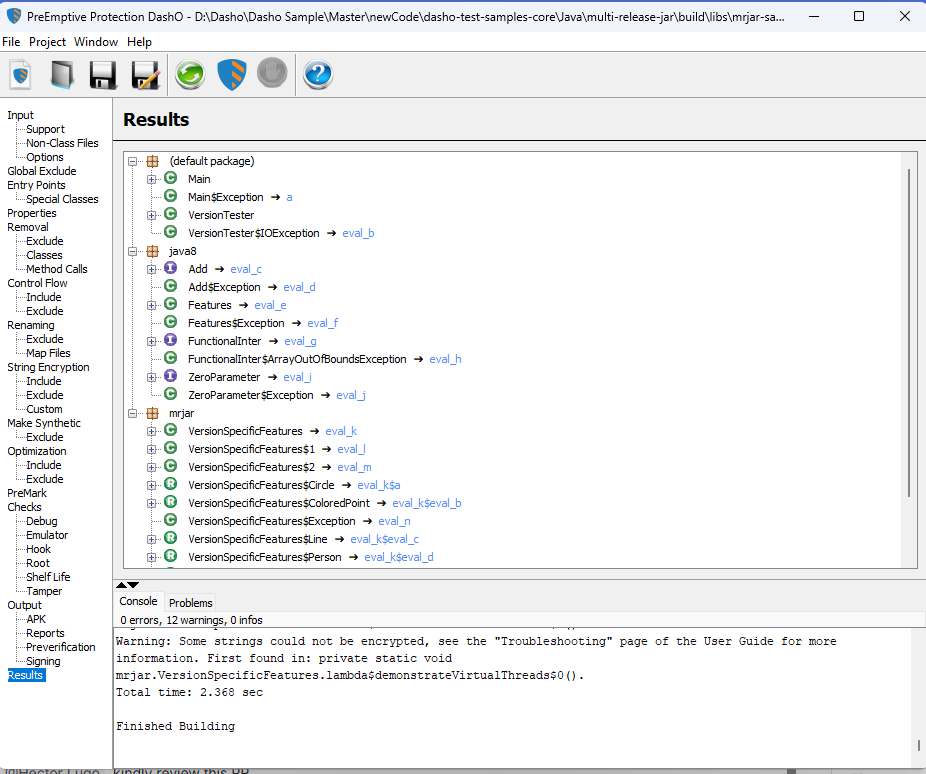Click the green Refresh toolbar icon
This screenshot has height=774, width=926.
tap(190, 75)
